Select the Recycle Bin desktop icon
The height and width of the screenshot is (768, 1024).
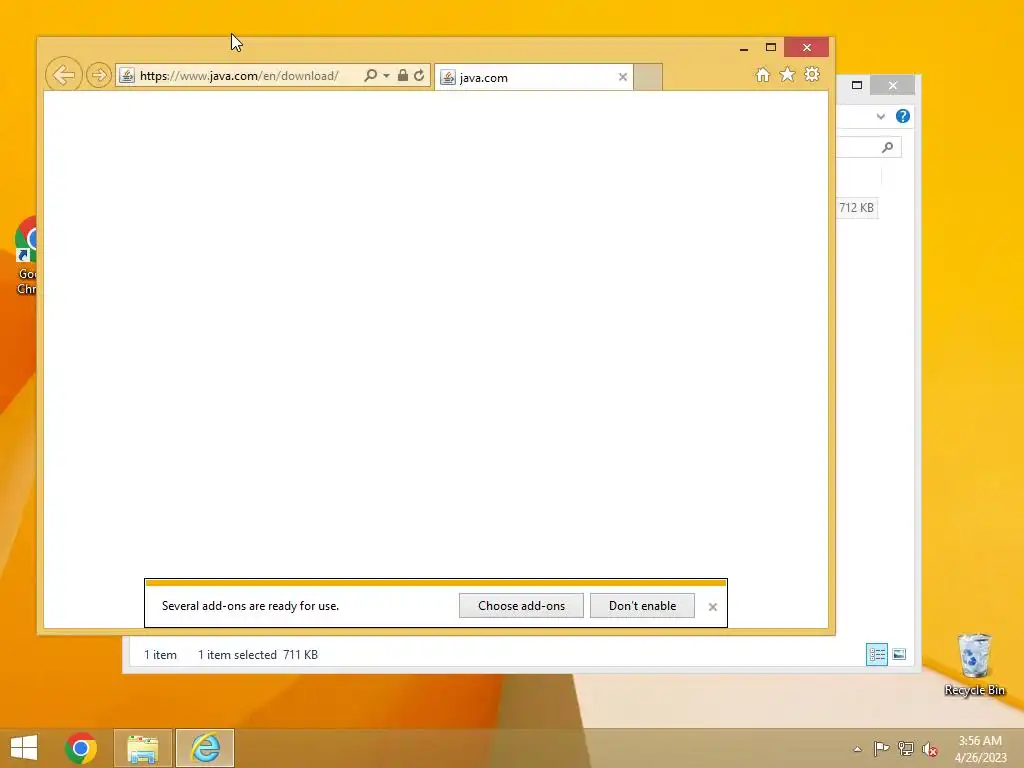tap(974, 664)
